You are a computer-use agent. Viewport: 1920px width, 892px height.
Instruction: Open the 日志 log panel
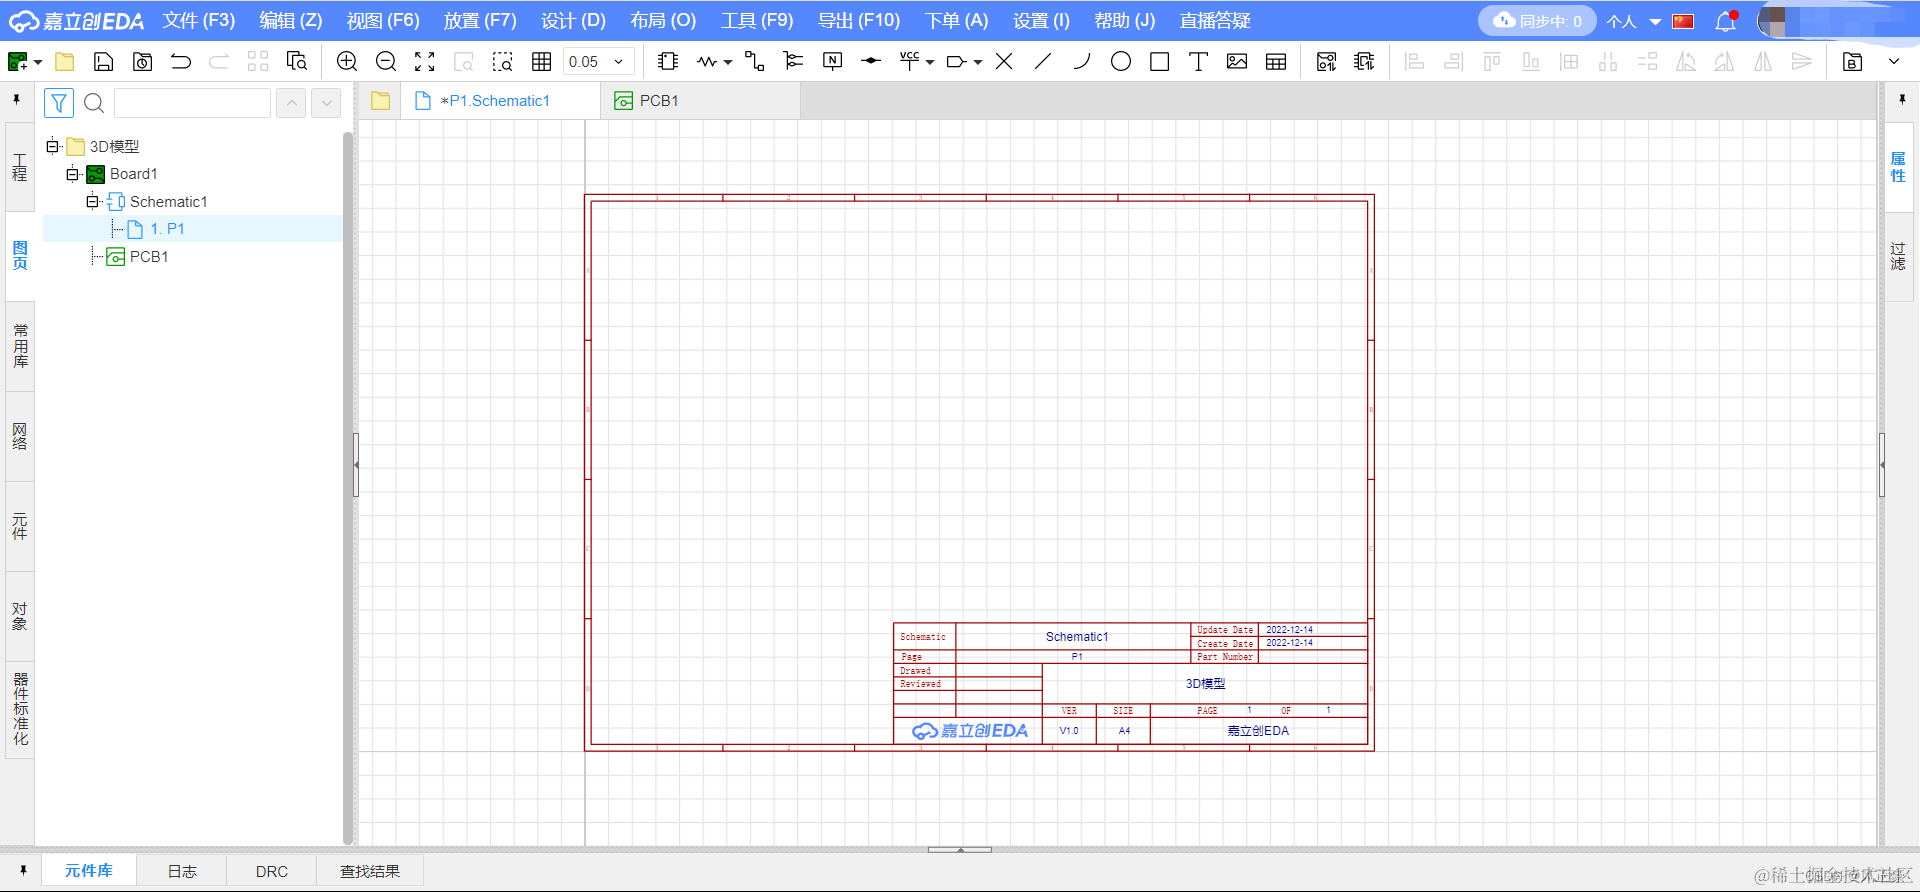click(182, 871)
